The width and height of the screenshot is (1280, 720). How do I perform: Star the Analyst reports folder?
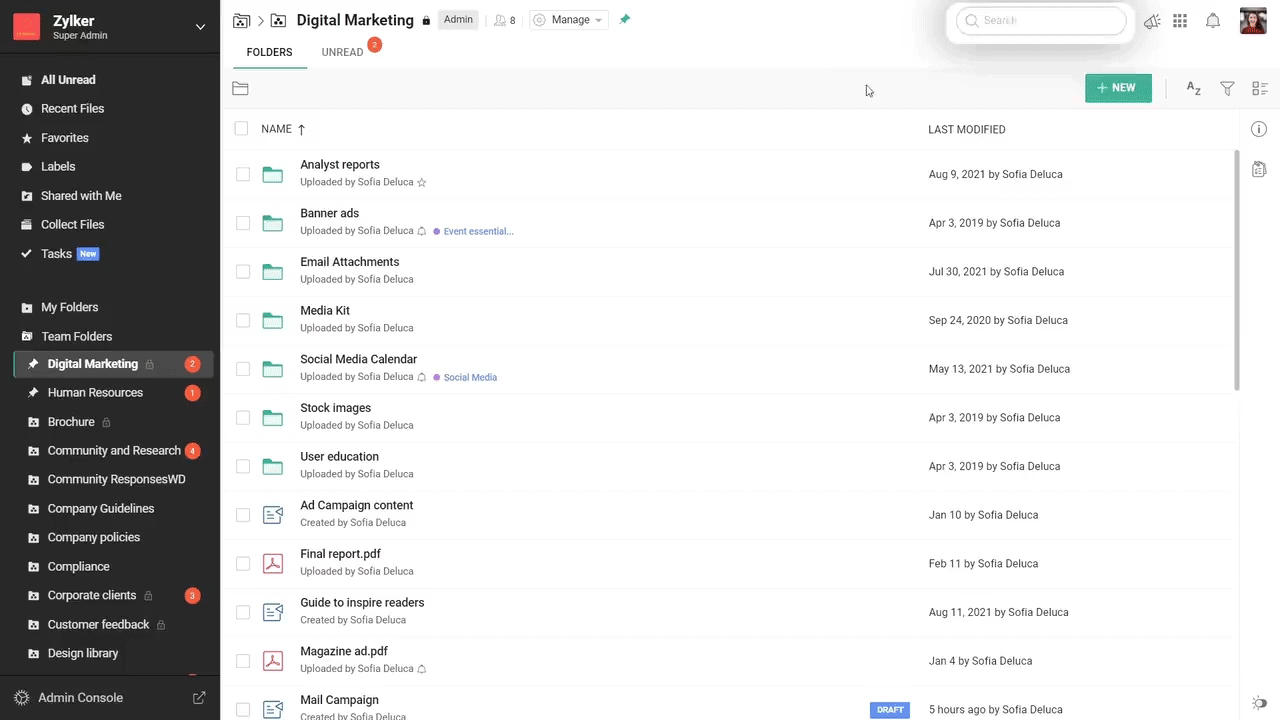(x=421, y=183)
